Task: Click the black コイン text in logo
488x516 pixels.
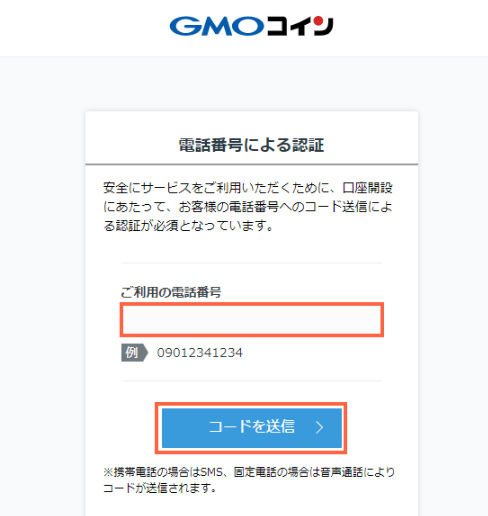Action: [x=299, y=26]
